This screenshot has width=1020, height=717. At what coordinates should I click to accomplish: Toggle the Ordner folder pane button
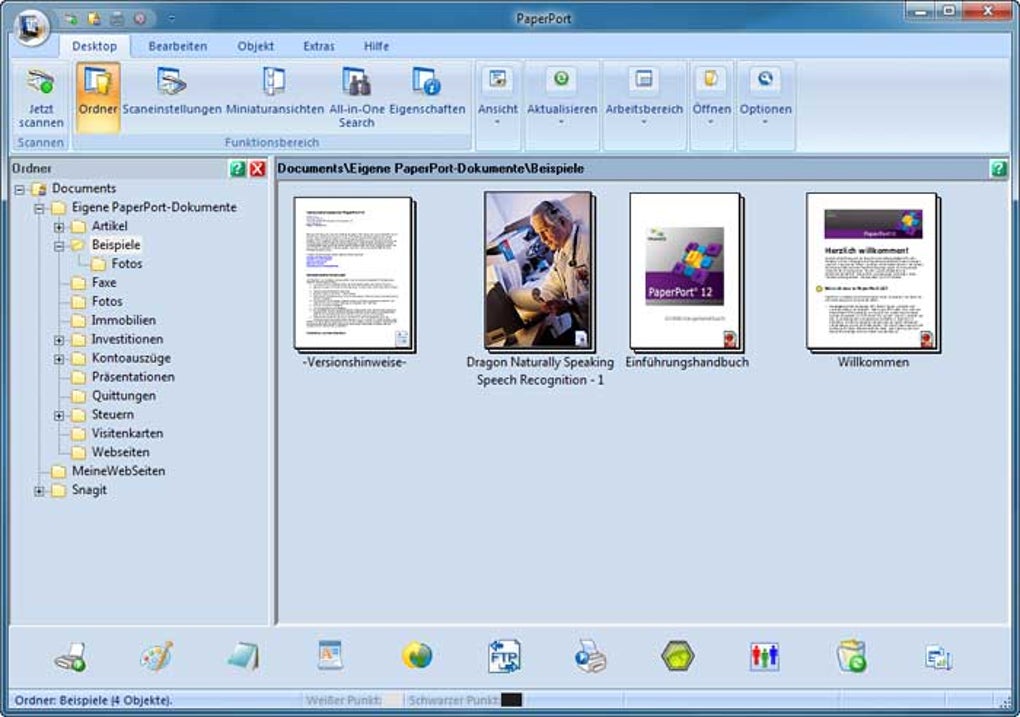[x=98, y=96]
